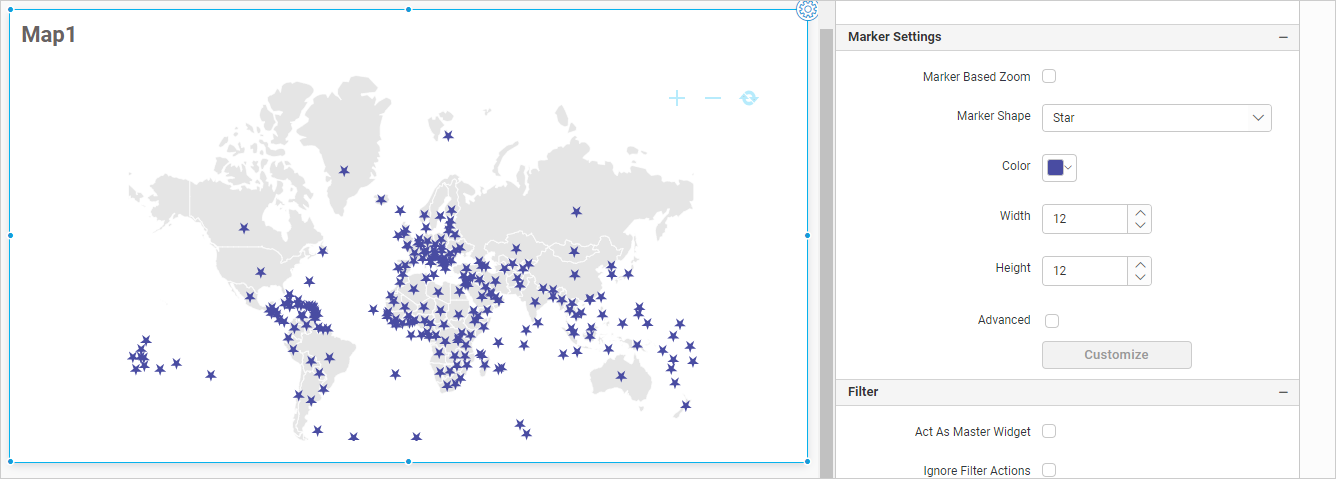
Task: Collapse the Marker Settings section
Action: [x=1283, y=37]
